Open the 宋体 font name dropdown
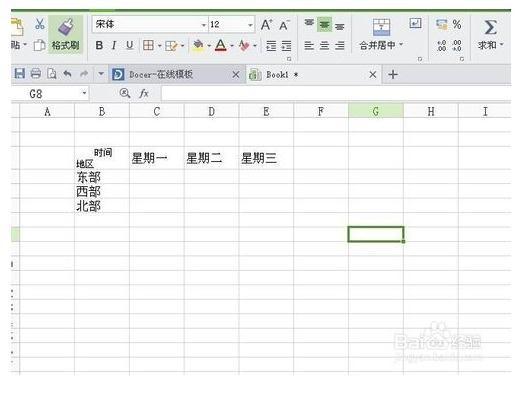Screen dimensions: 528x394 (x=203, y=25)
